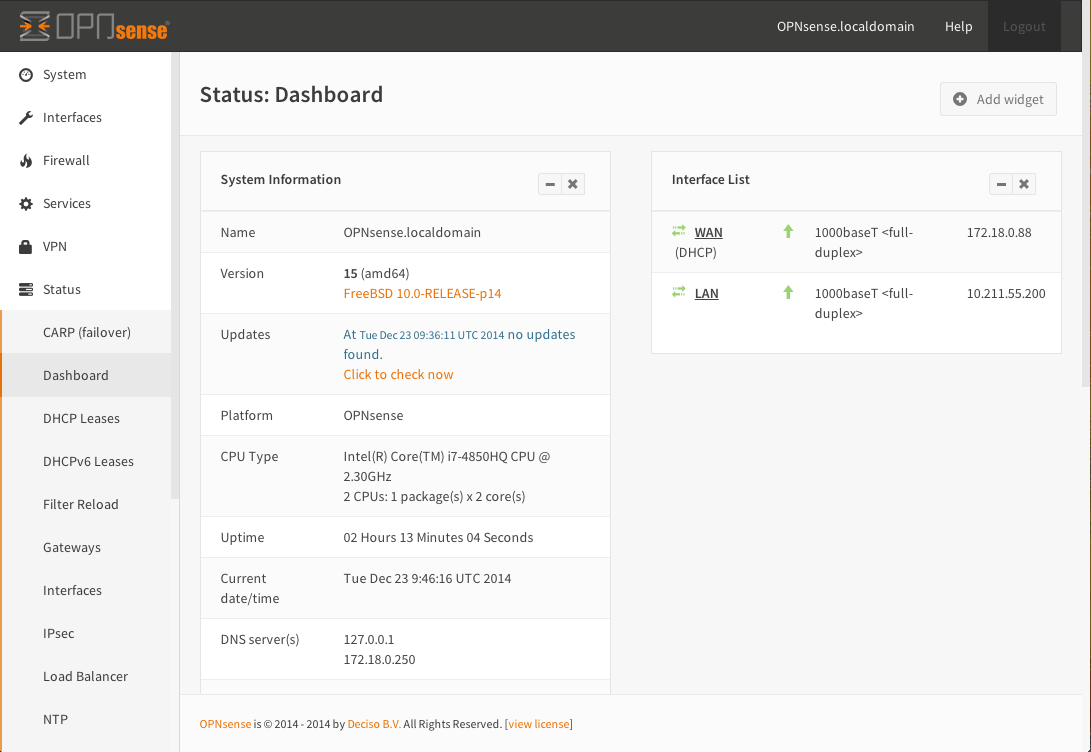Click the sidebar vertical scrollbar
Screen dimensions: 1091x752
pyautogui.click(x=175, y=276)
